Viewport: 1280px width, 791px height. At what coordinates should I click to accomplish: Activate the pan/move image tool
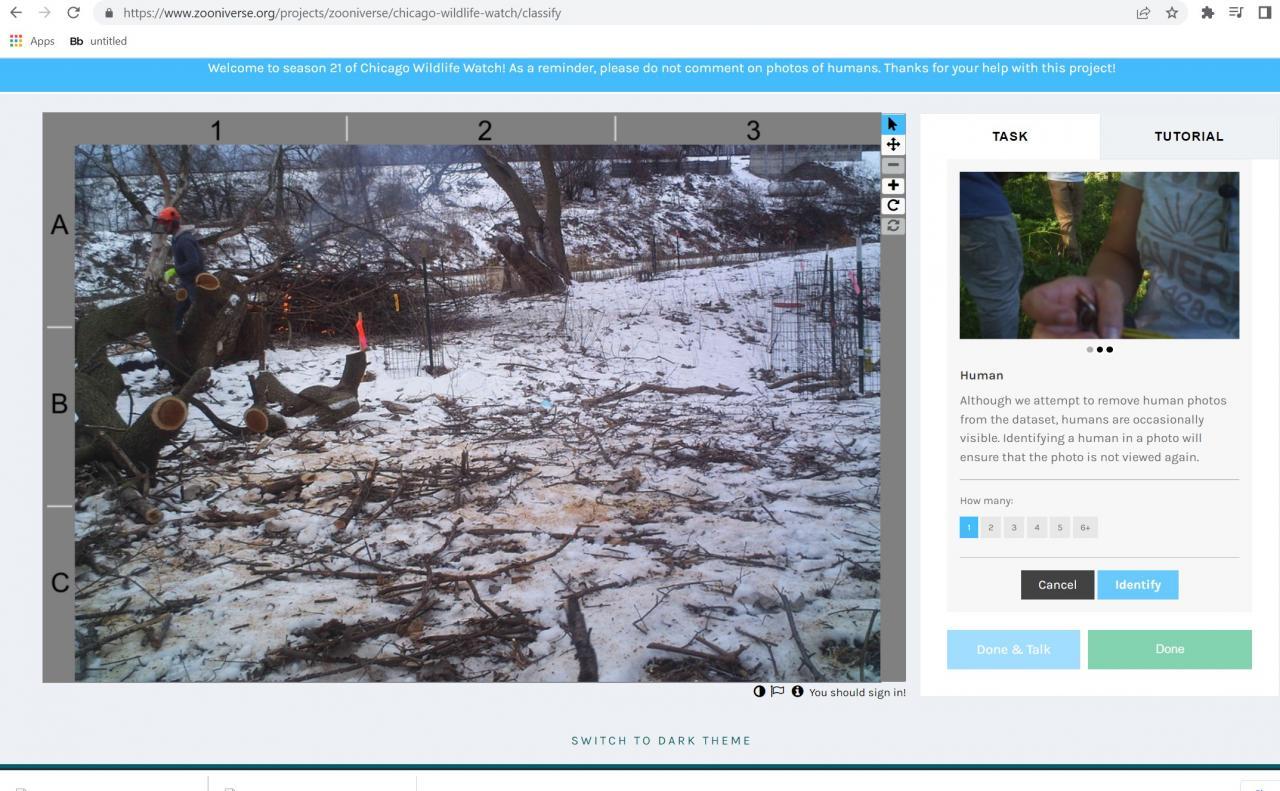point(893,145)
